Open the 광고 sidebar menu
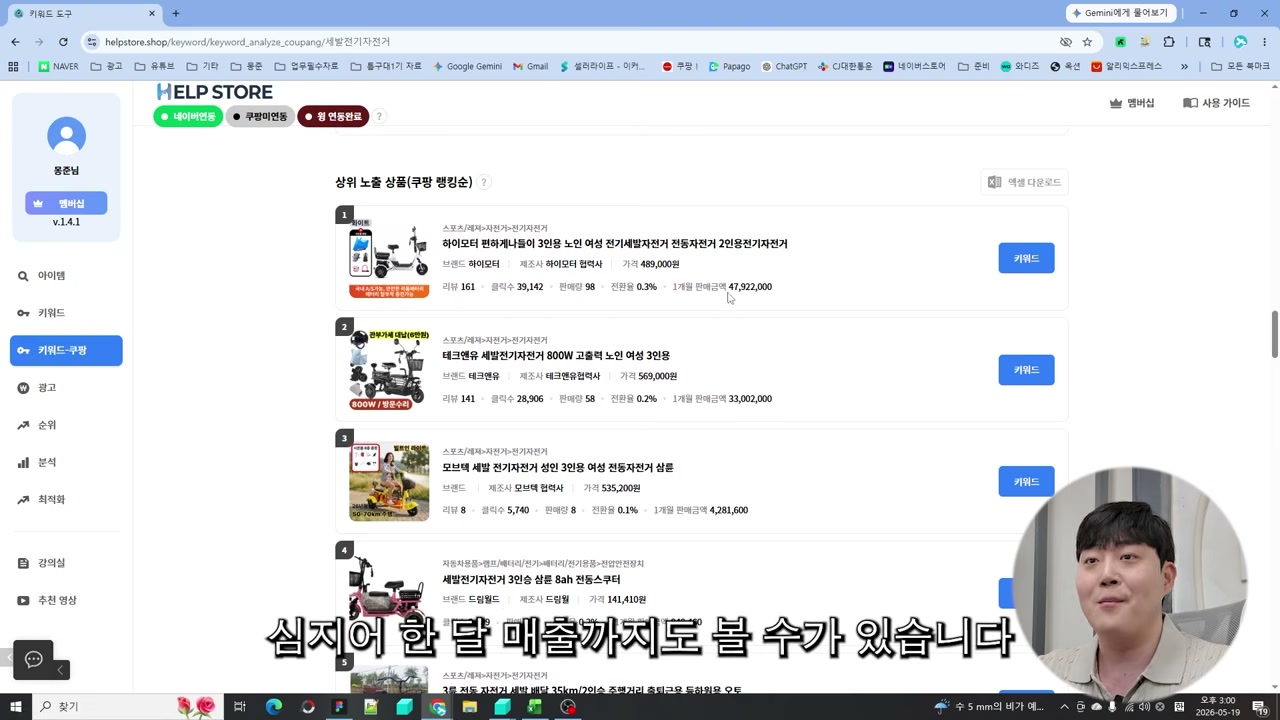The width and height of the screenshot is (1280, 720). (x=66, y=388)
